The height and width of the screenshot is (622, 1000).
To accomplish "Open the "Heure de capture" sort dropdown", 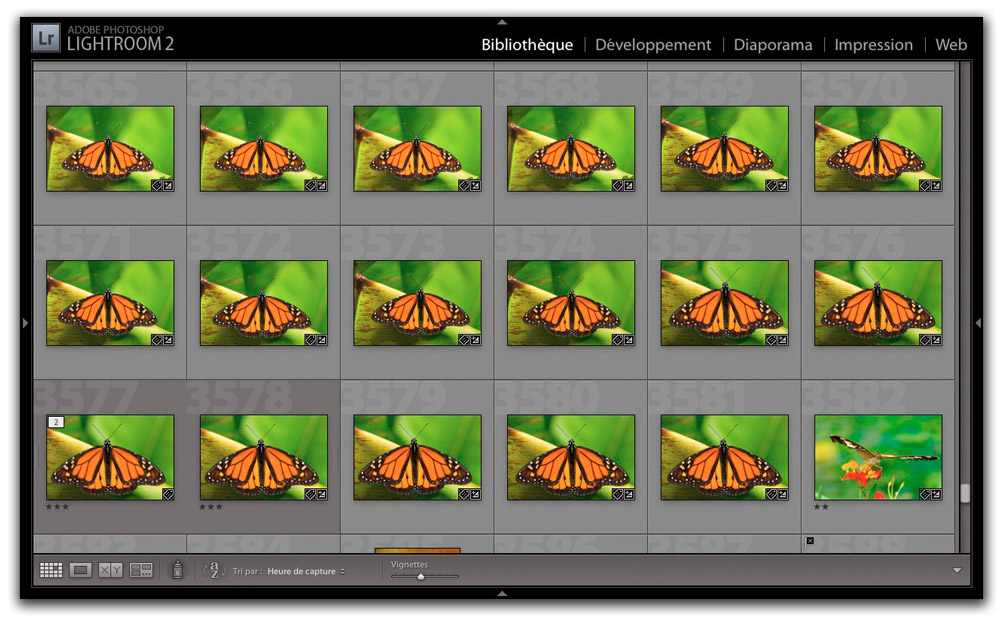I will tap(306, 571).
